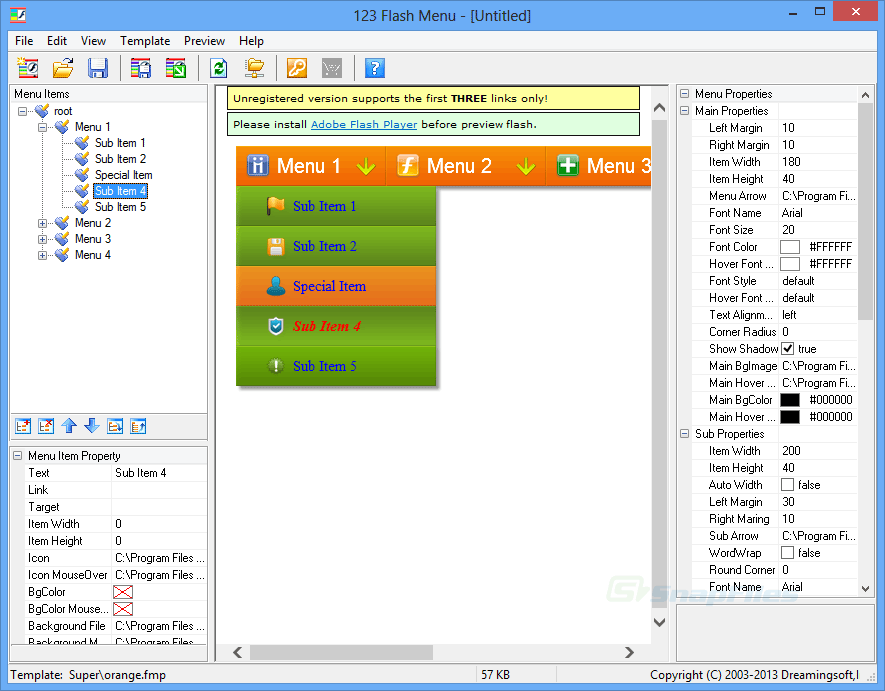Collapse the Menu Properties section
The width and height of the screenshot is (885, 691).
pos(685,94)
